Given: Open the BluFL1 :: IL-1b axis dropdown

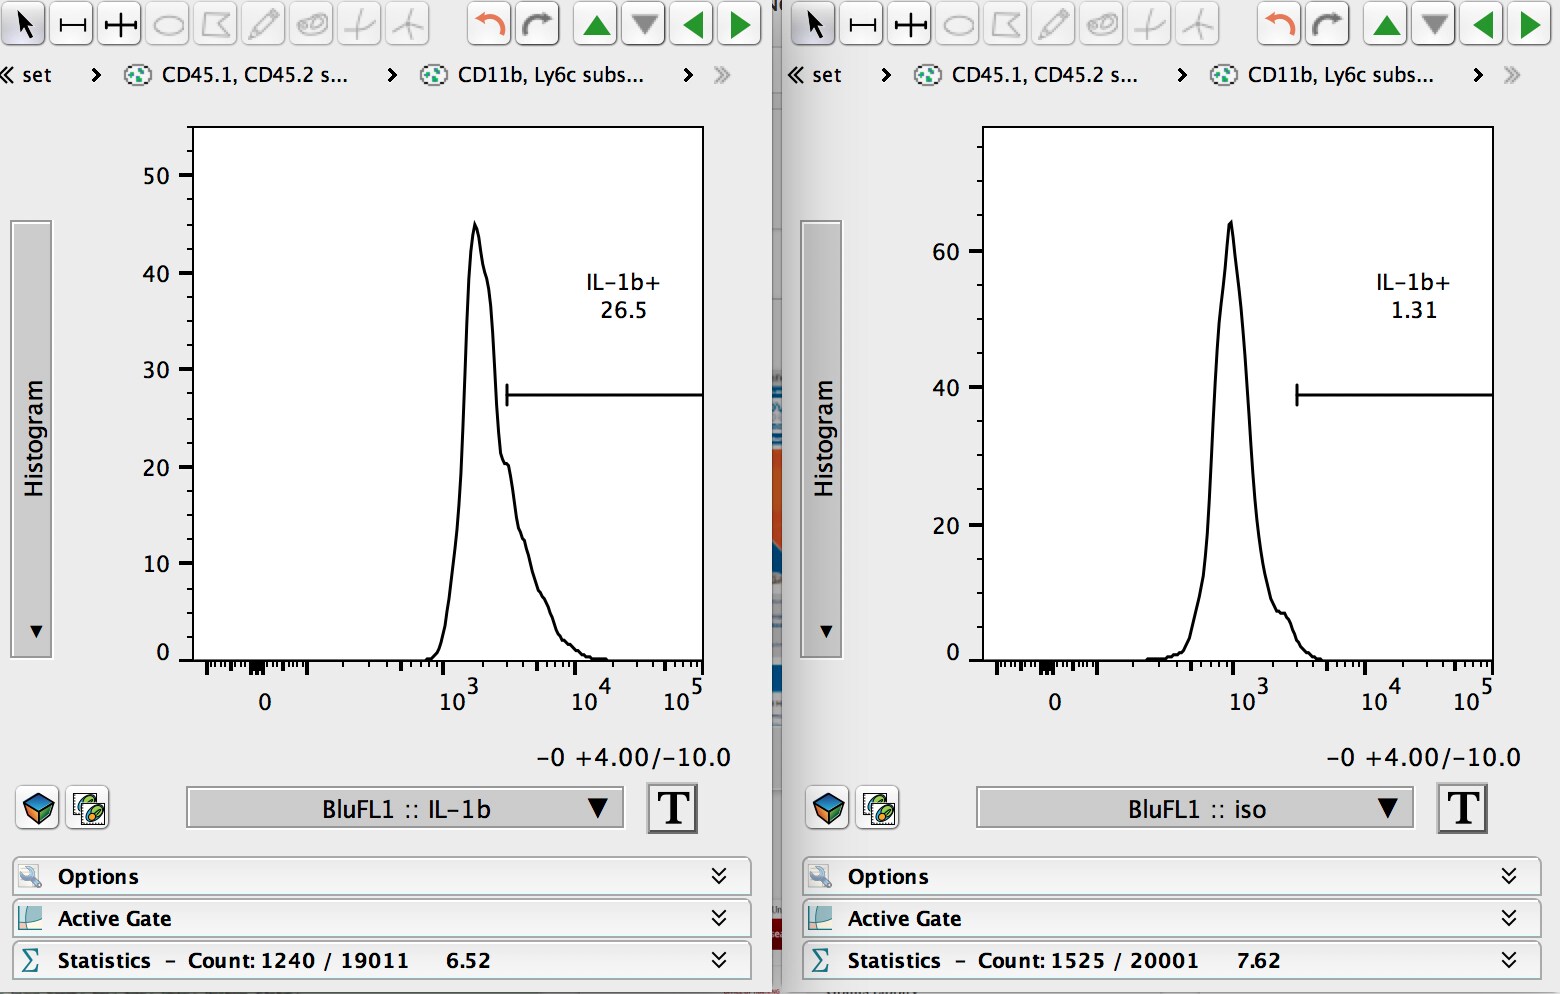Looking at the screenshot, I should (405, 808).
